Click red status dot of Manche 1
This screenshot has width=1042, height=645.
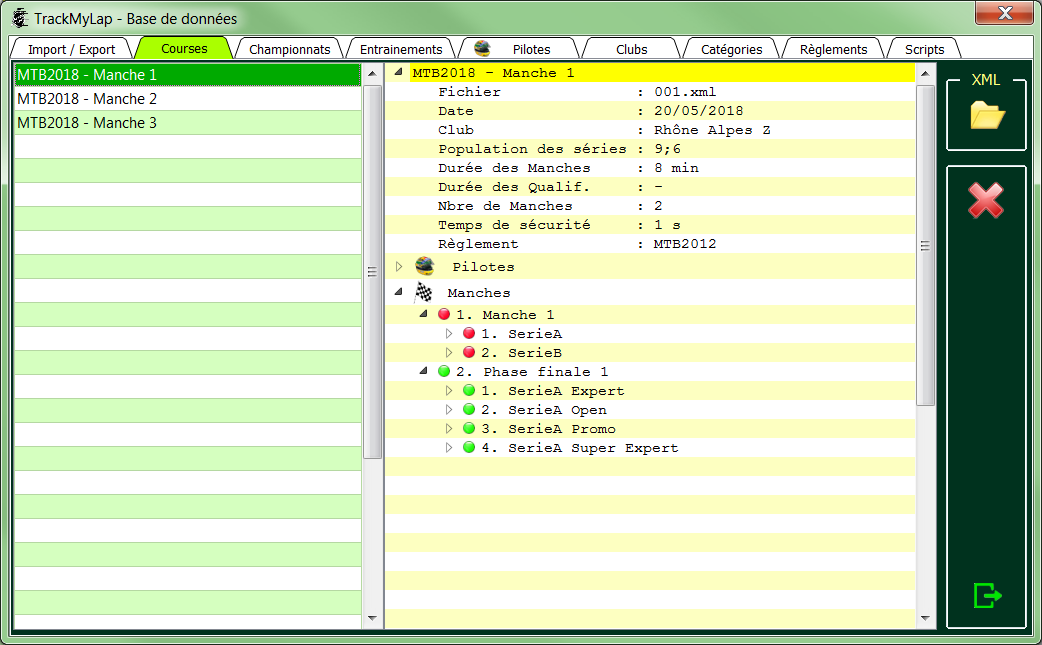point(444,314)
